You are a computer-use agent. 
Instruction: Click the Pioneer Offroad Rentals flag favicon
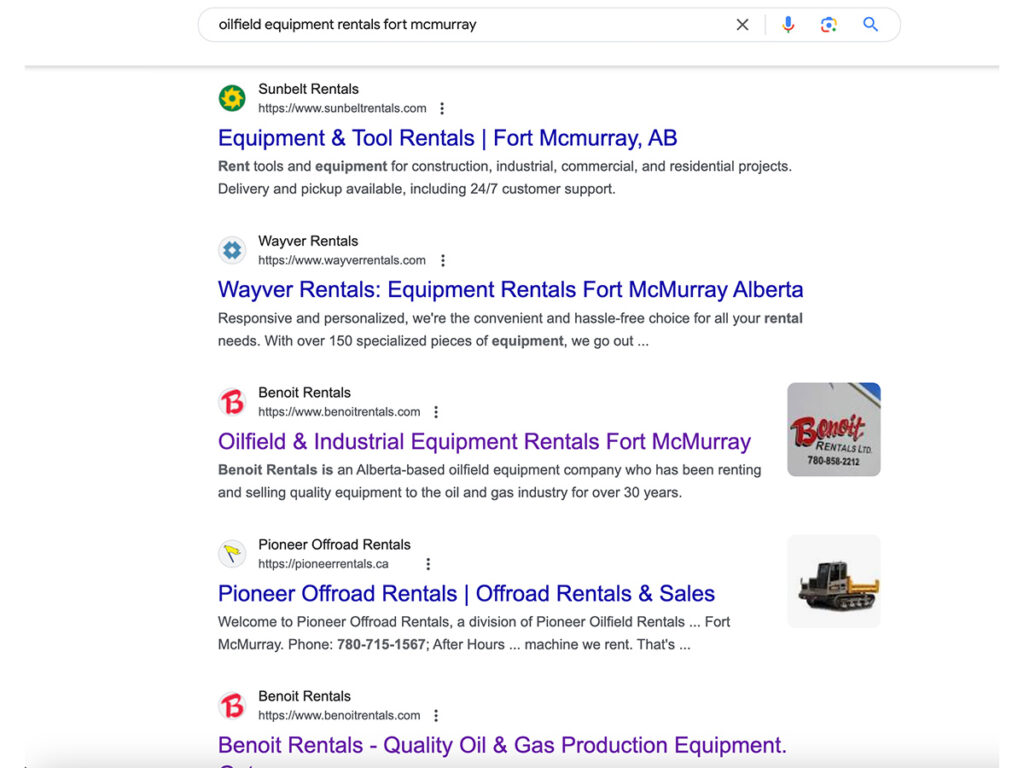[x=231, y=553]
